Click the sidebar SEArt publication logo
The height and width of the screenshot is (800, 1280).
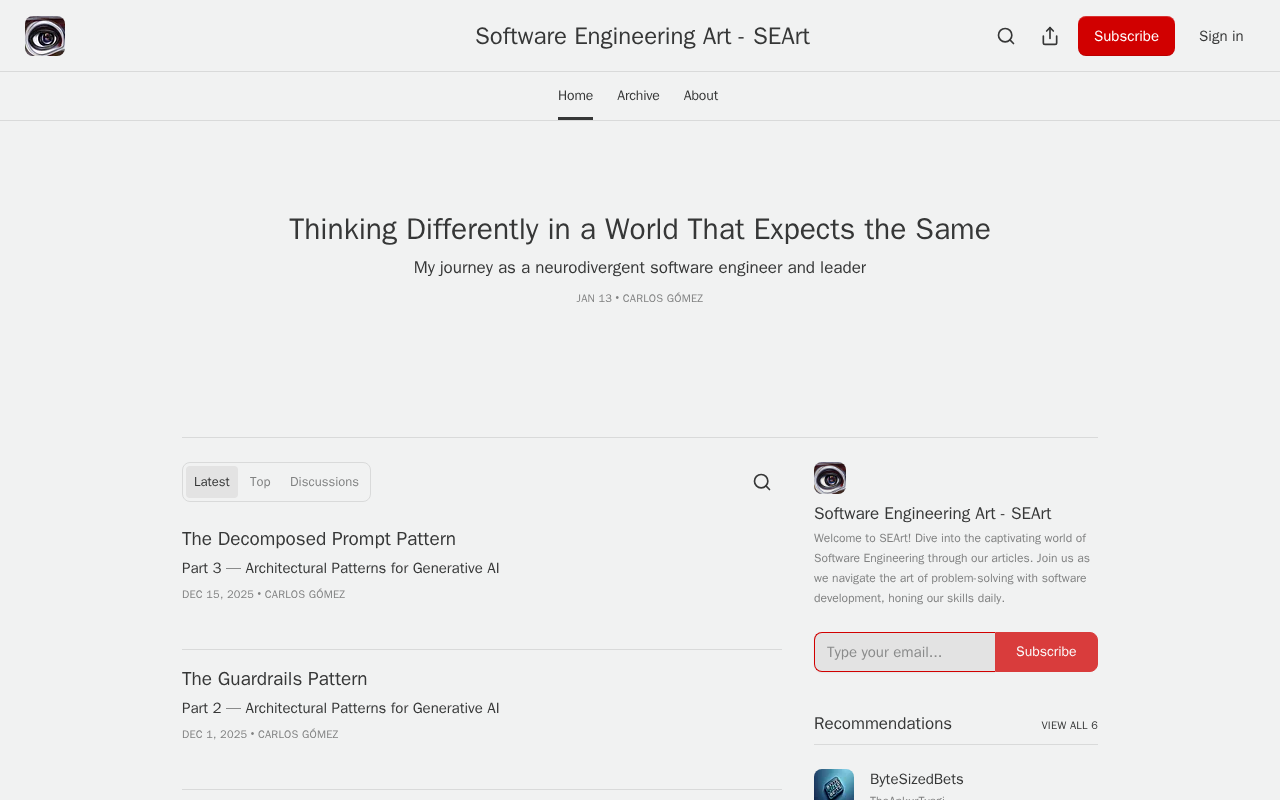(830, 478)
